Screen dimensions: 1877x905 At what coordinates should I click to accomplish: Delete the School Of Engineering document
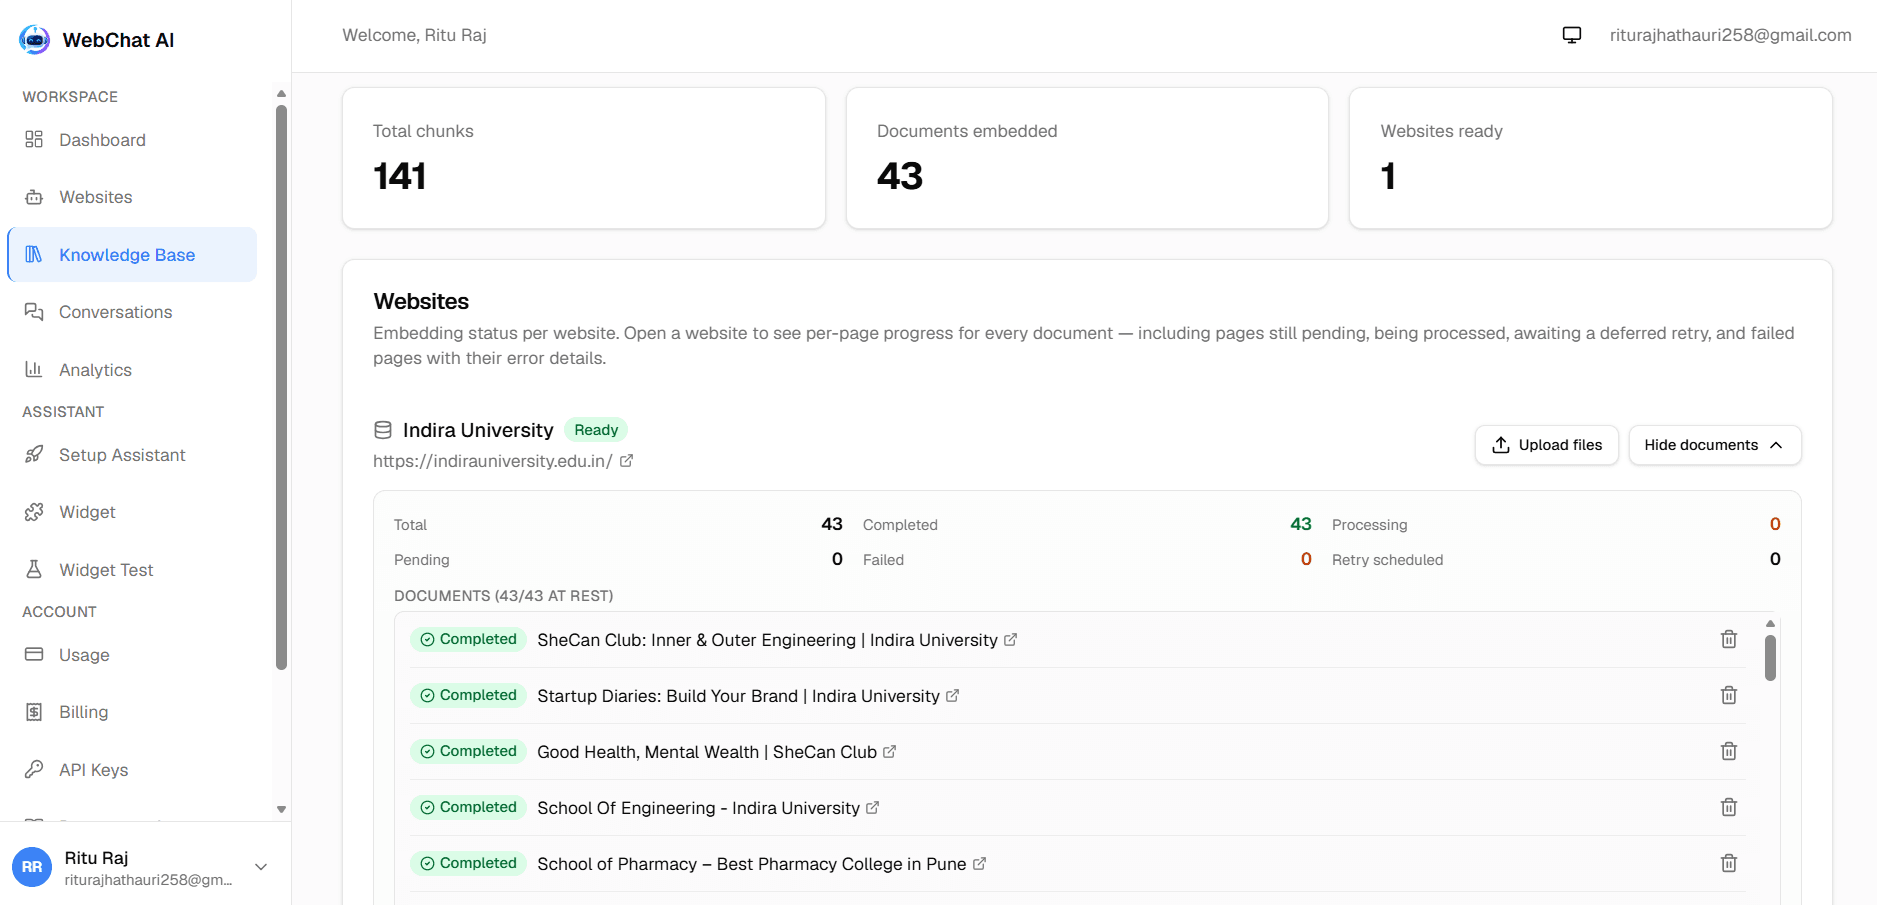[1729, 807]
